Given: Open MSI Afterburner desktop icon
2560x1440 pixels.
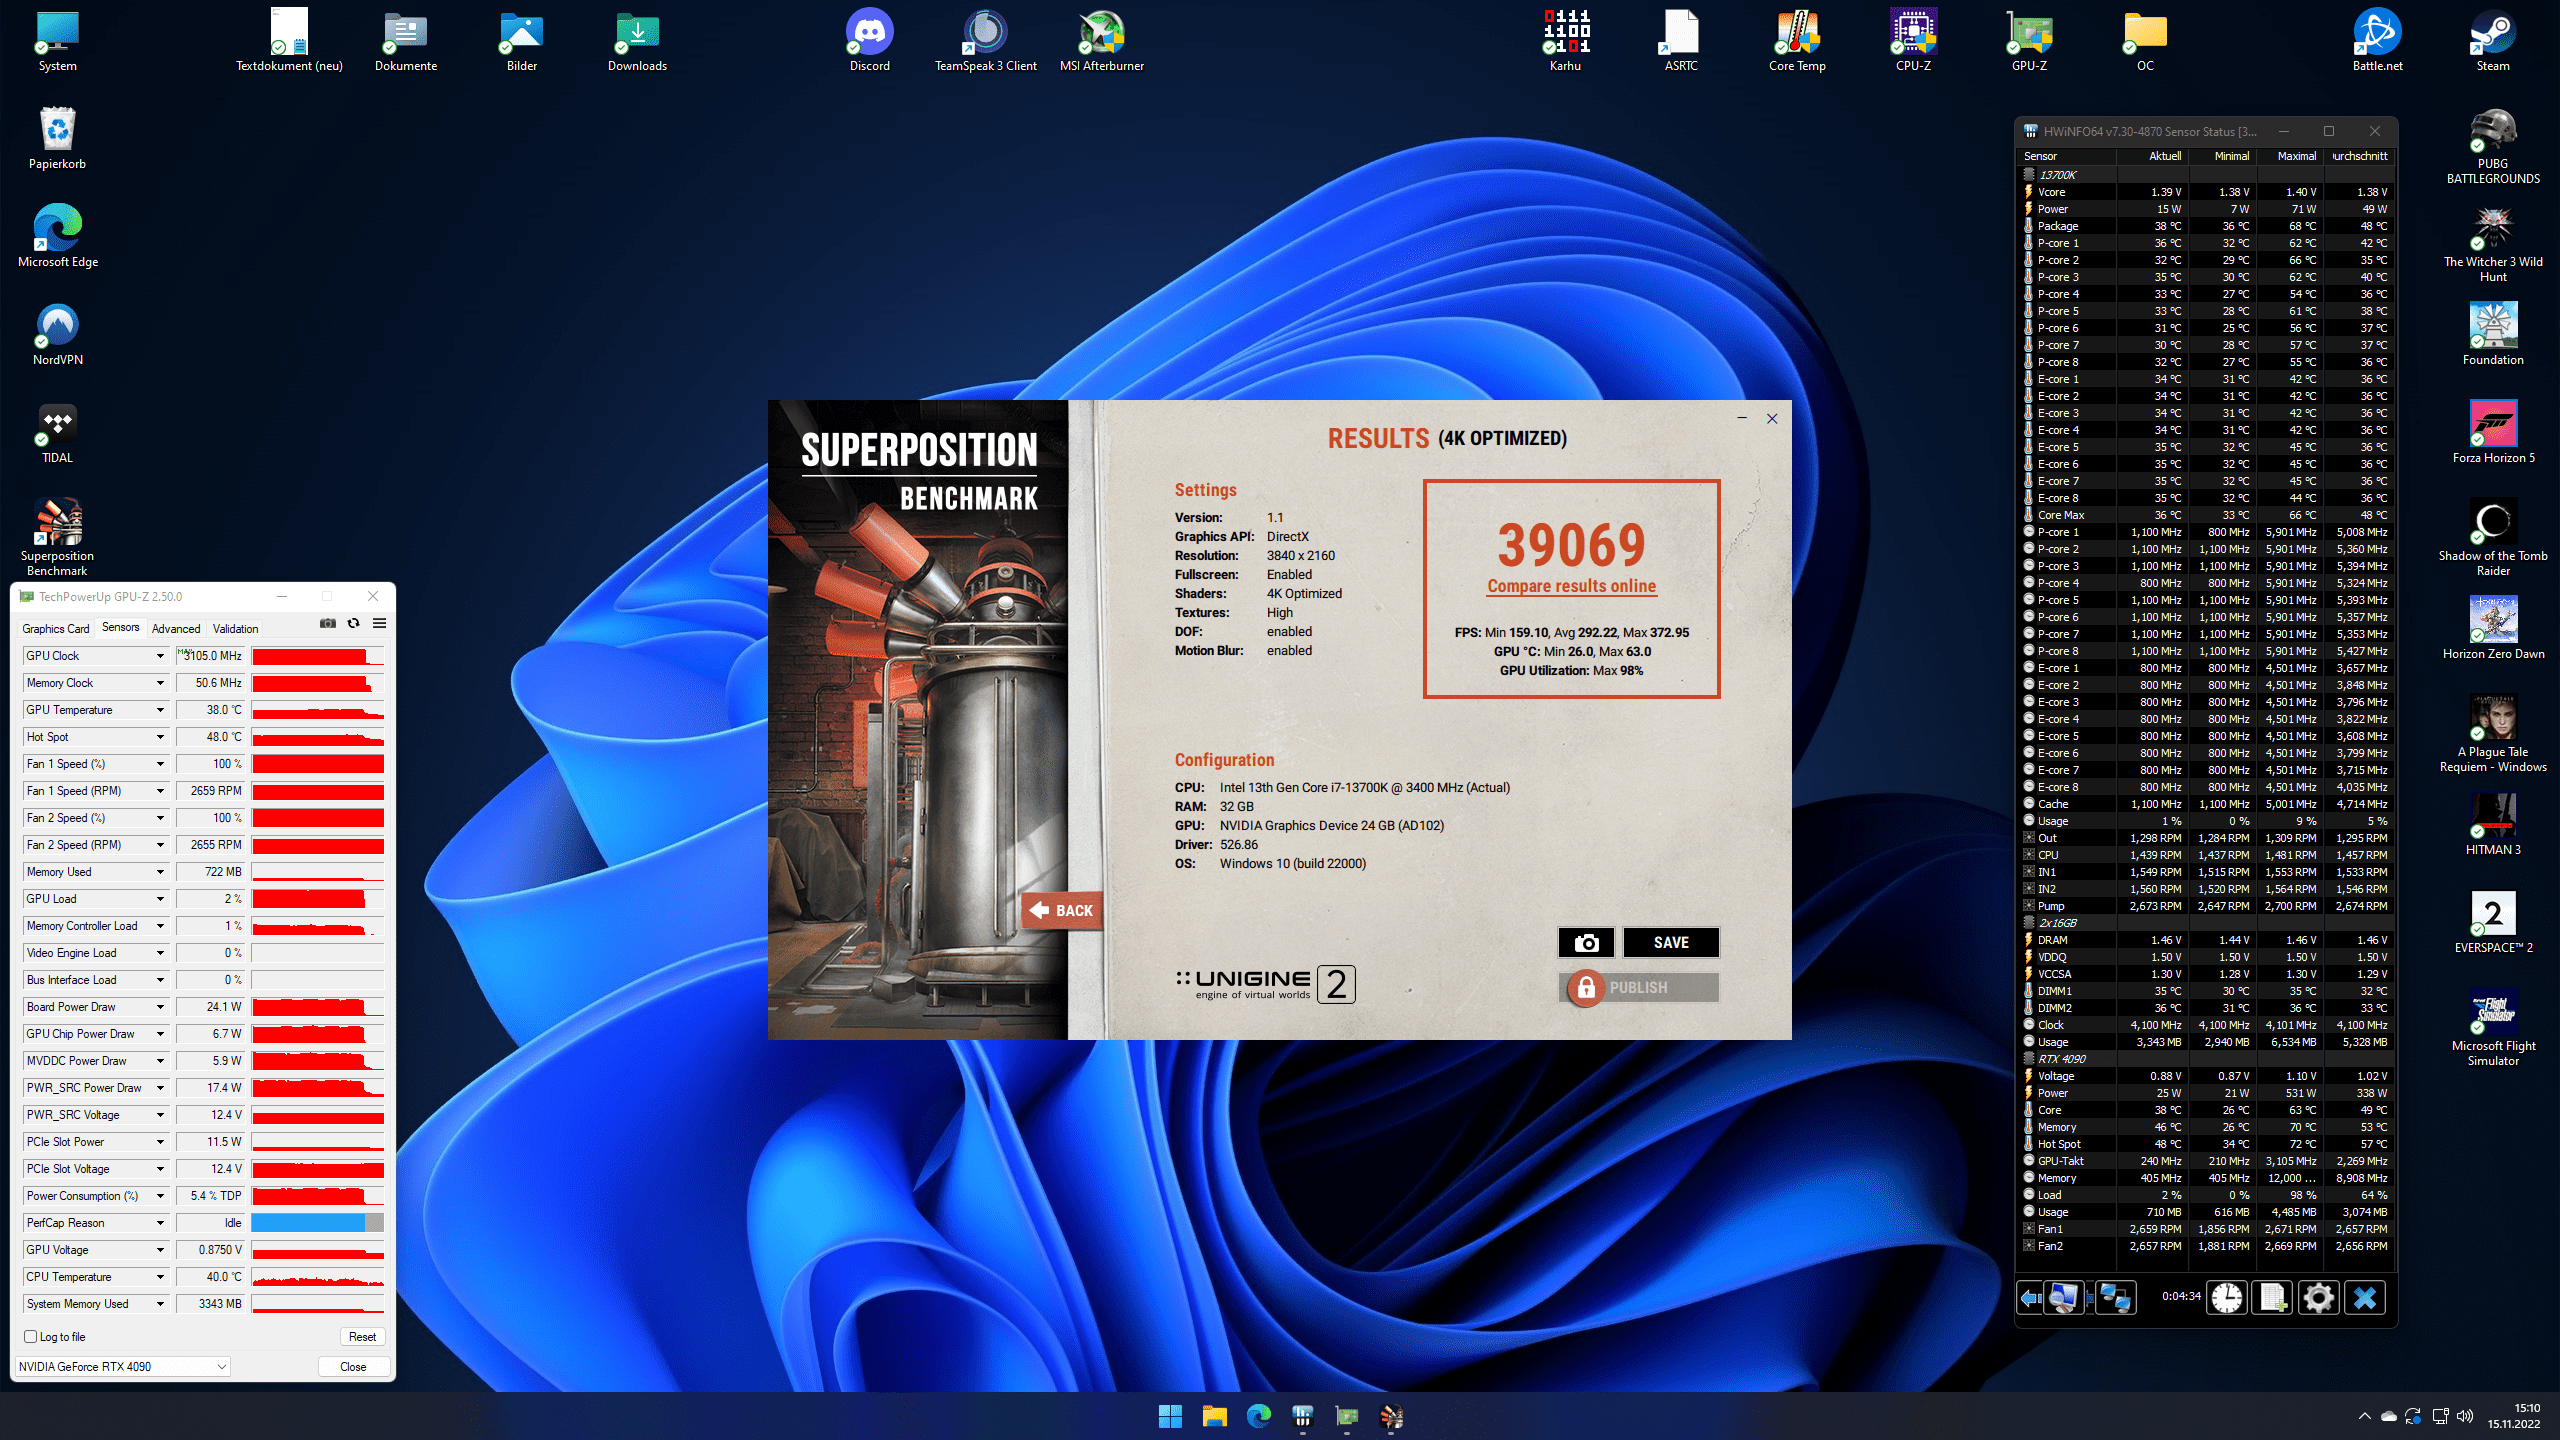Looking at the screenshot, I should click(1101, 41).
